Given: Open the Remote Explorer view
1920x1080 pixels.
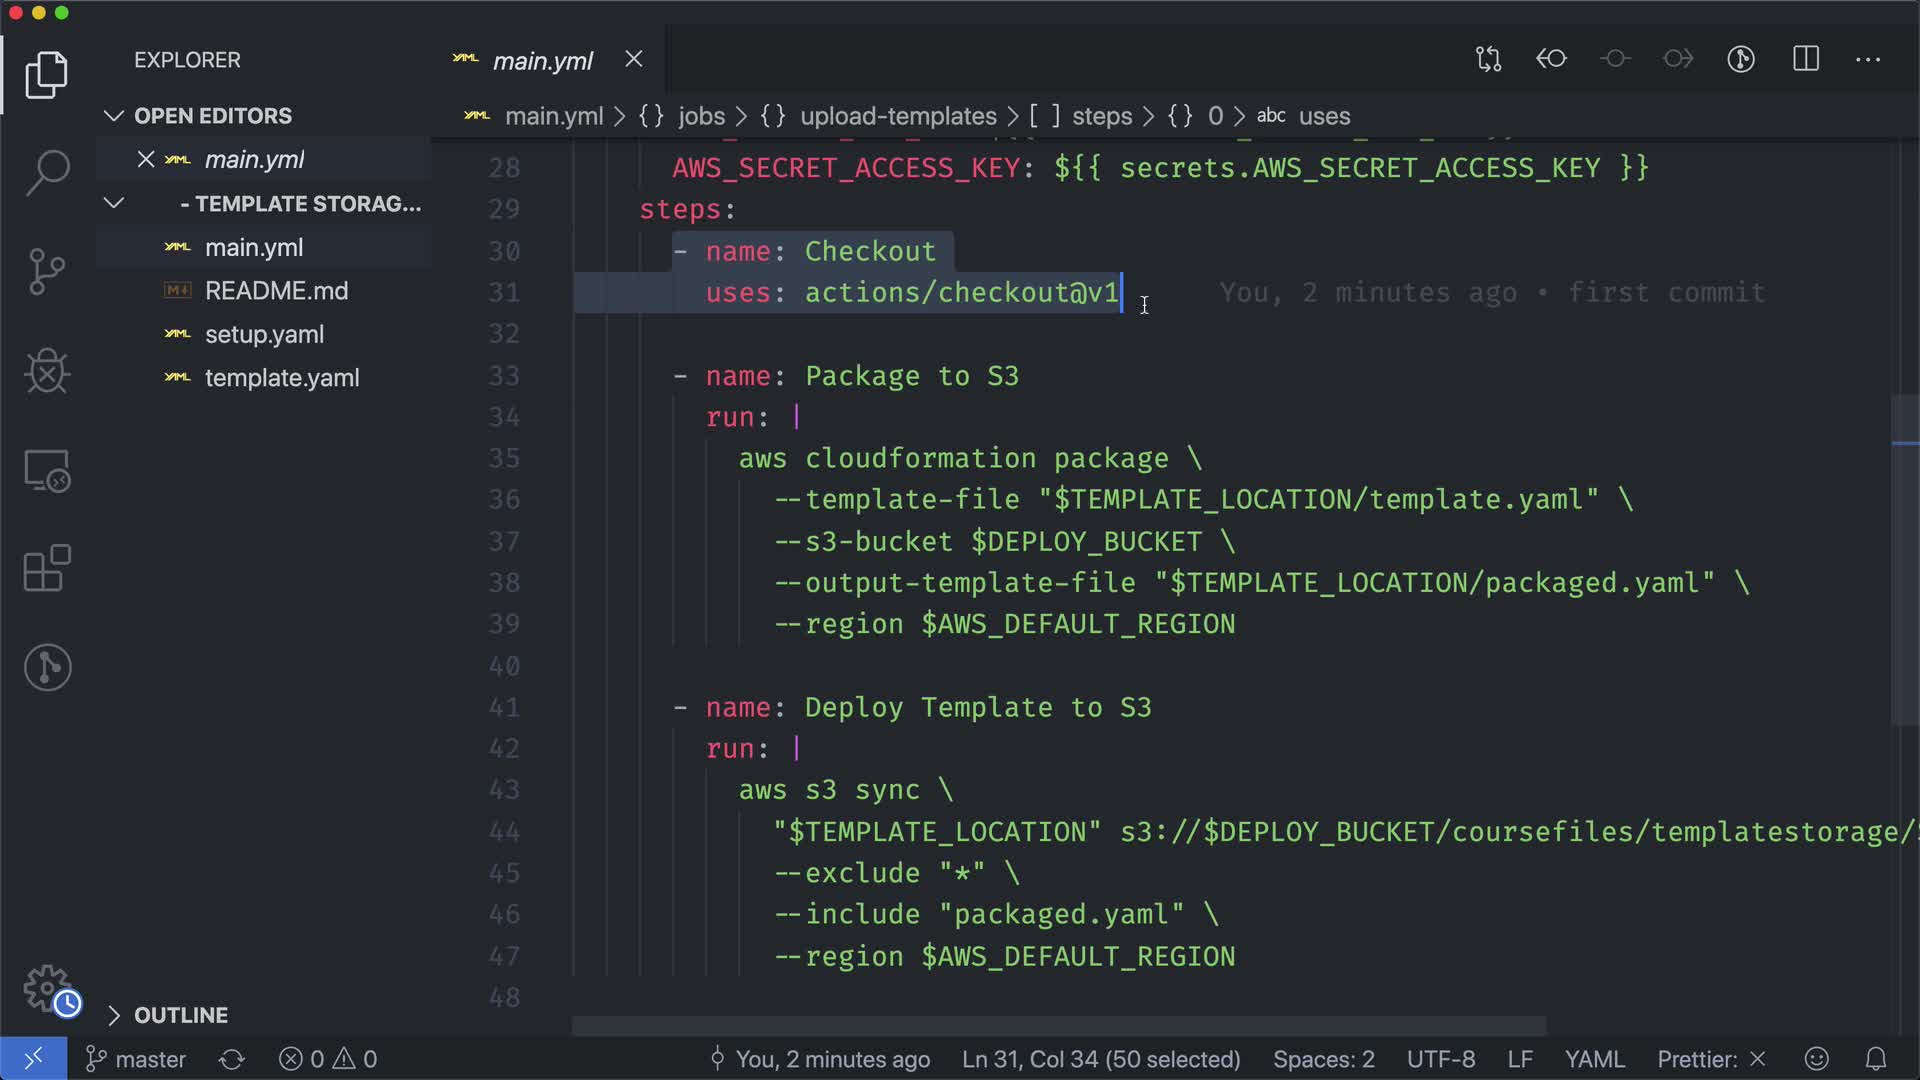Looking at the screenshot, I should click(x=47, y=470).
